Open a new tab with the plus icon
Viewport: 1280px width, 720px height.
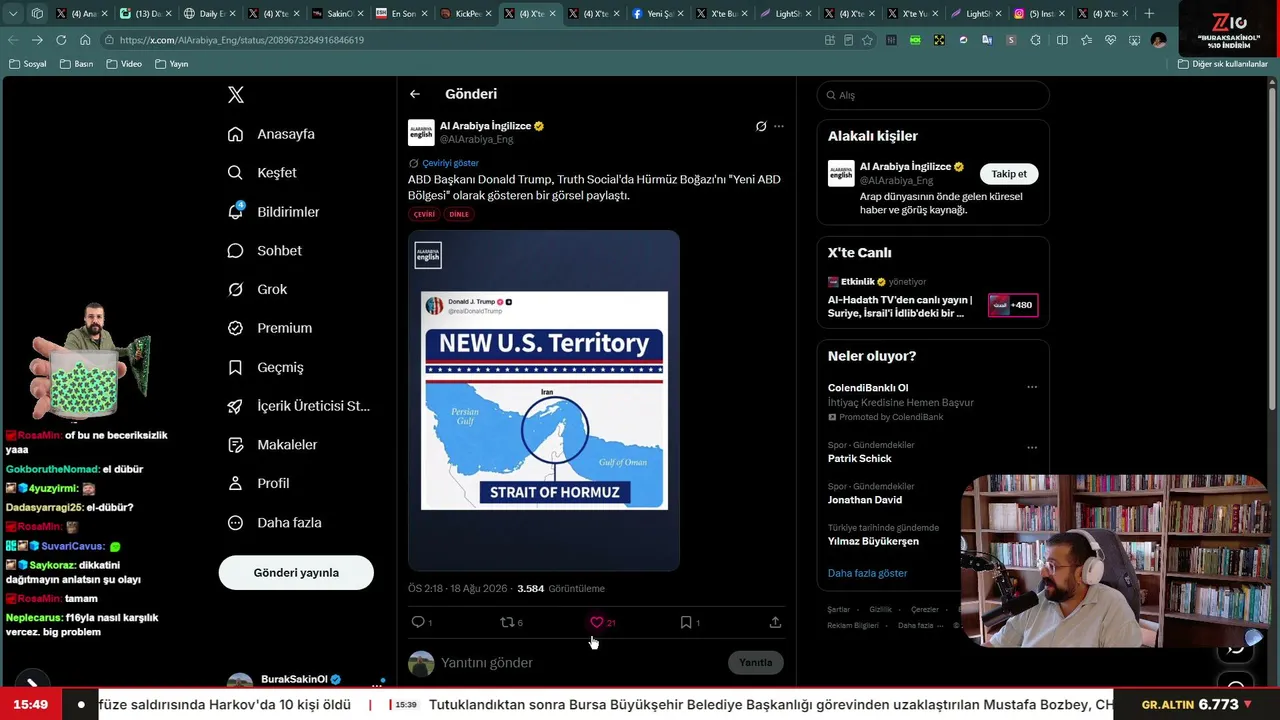click(x=1149, y=14)
